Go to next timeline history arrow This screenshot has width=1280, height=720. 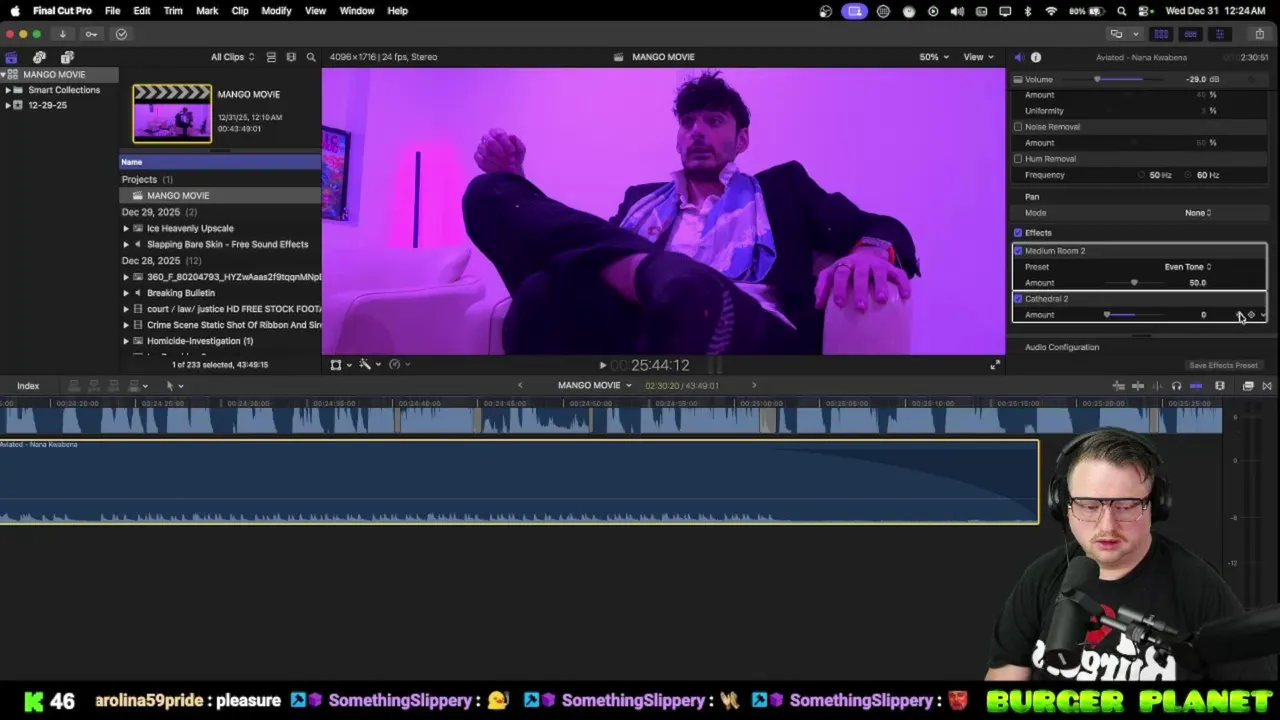coord(754,385)
